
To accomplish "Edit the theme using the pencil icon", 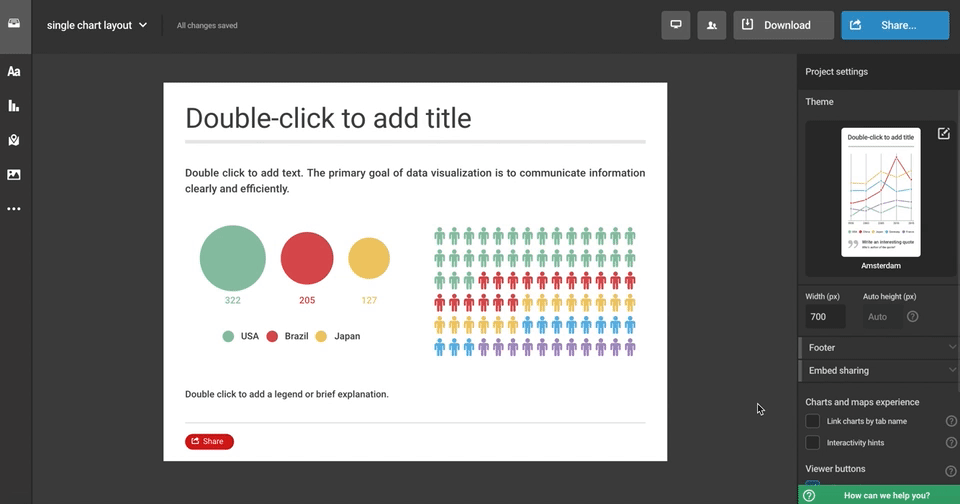I will [943, 134].
